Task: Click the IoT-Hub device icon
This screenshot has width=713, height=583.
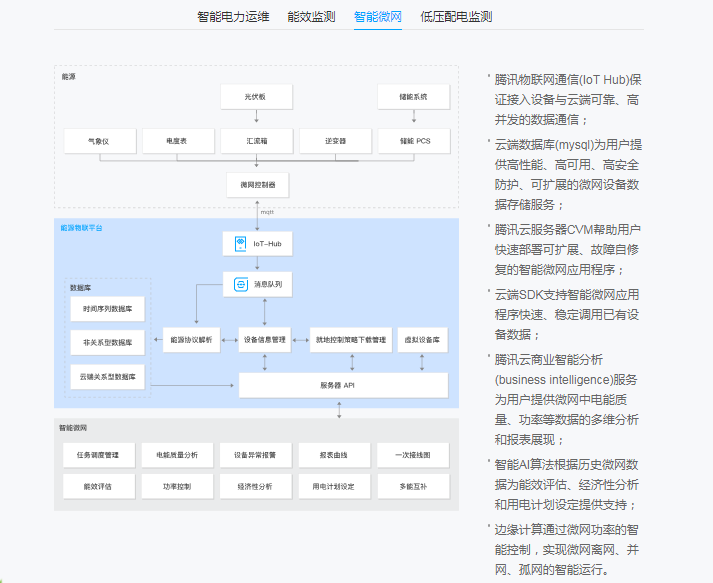Action: (x=241, y=244)
